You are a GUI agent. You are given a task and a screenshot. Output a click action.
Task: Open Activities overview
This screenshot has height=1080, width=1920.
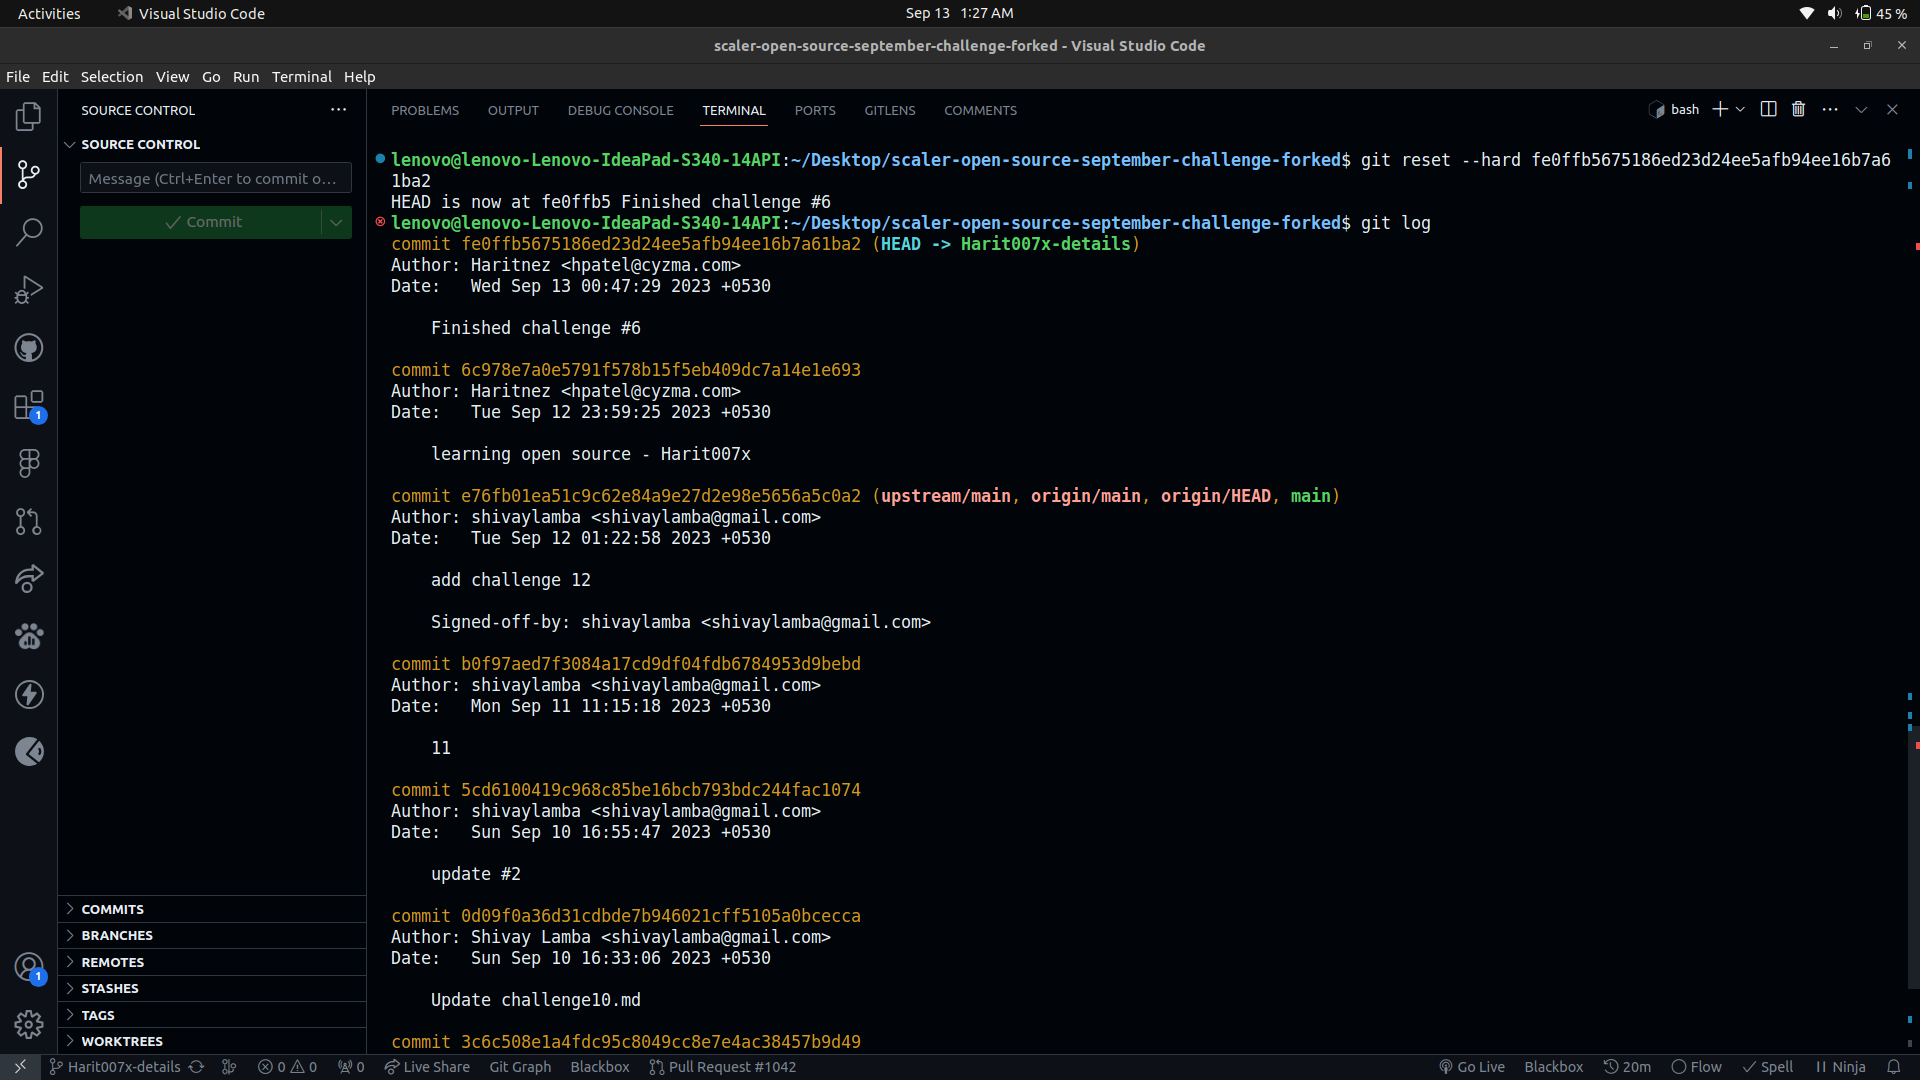[49, 13]
